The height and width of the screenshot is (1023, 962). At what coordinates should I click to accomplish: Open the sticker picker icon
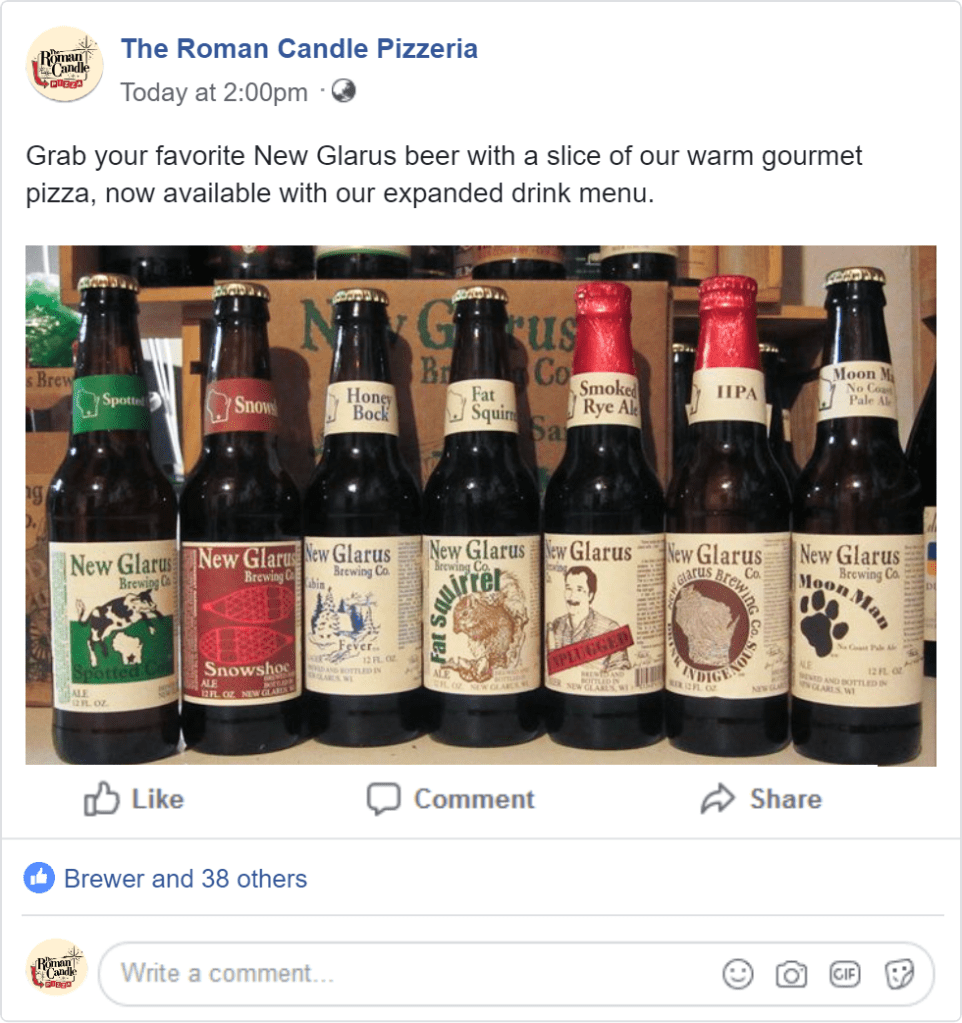coord(899,974)
